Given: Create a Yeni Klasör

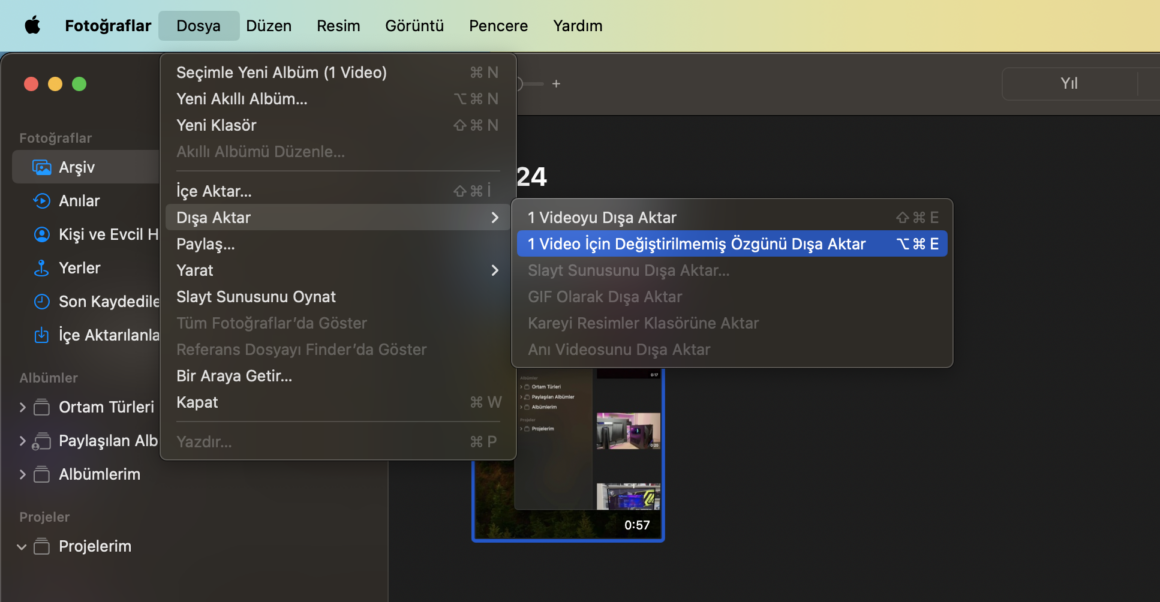Looking at the screenshot, I should [x=338, y=125].
